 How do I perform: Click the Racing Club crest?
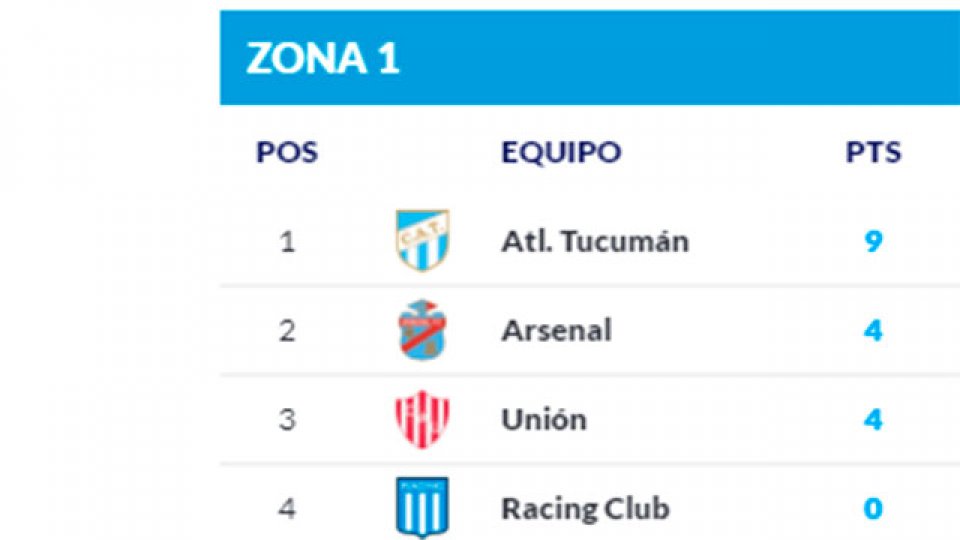[423, 507]
